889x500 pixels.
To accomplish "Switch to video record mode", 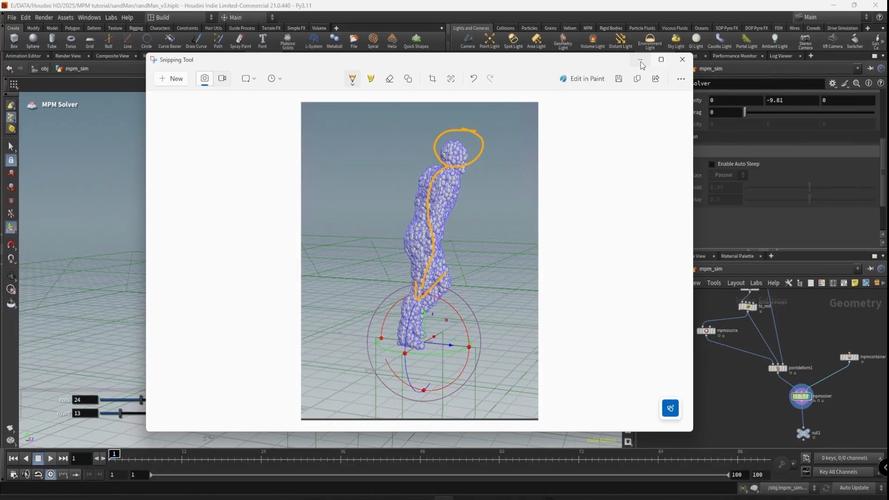I will pyautogui.click(x=222, y=78).
